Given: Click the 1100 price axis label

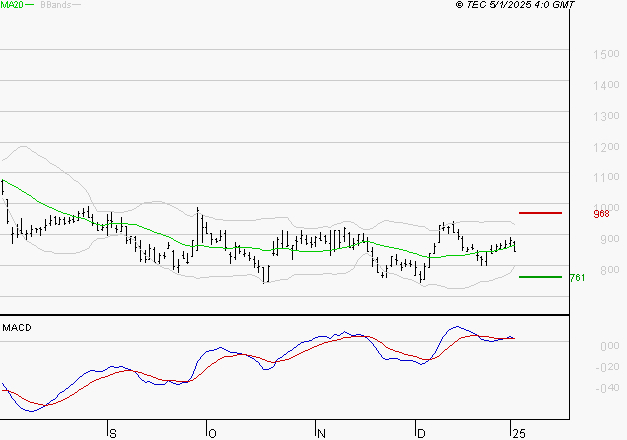Looking at the screenshot, I should coord(606,177).
